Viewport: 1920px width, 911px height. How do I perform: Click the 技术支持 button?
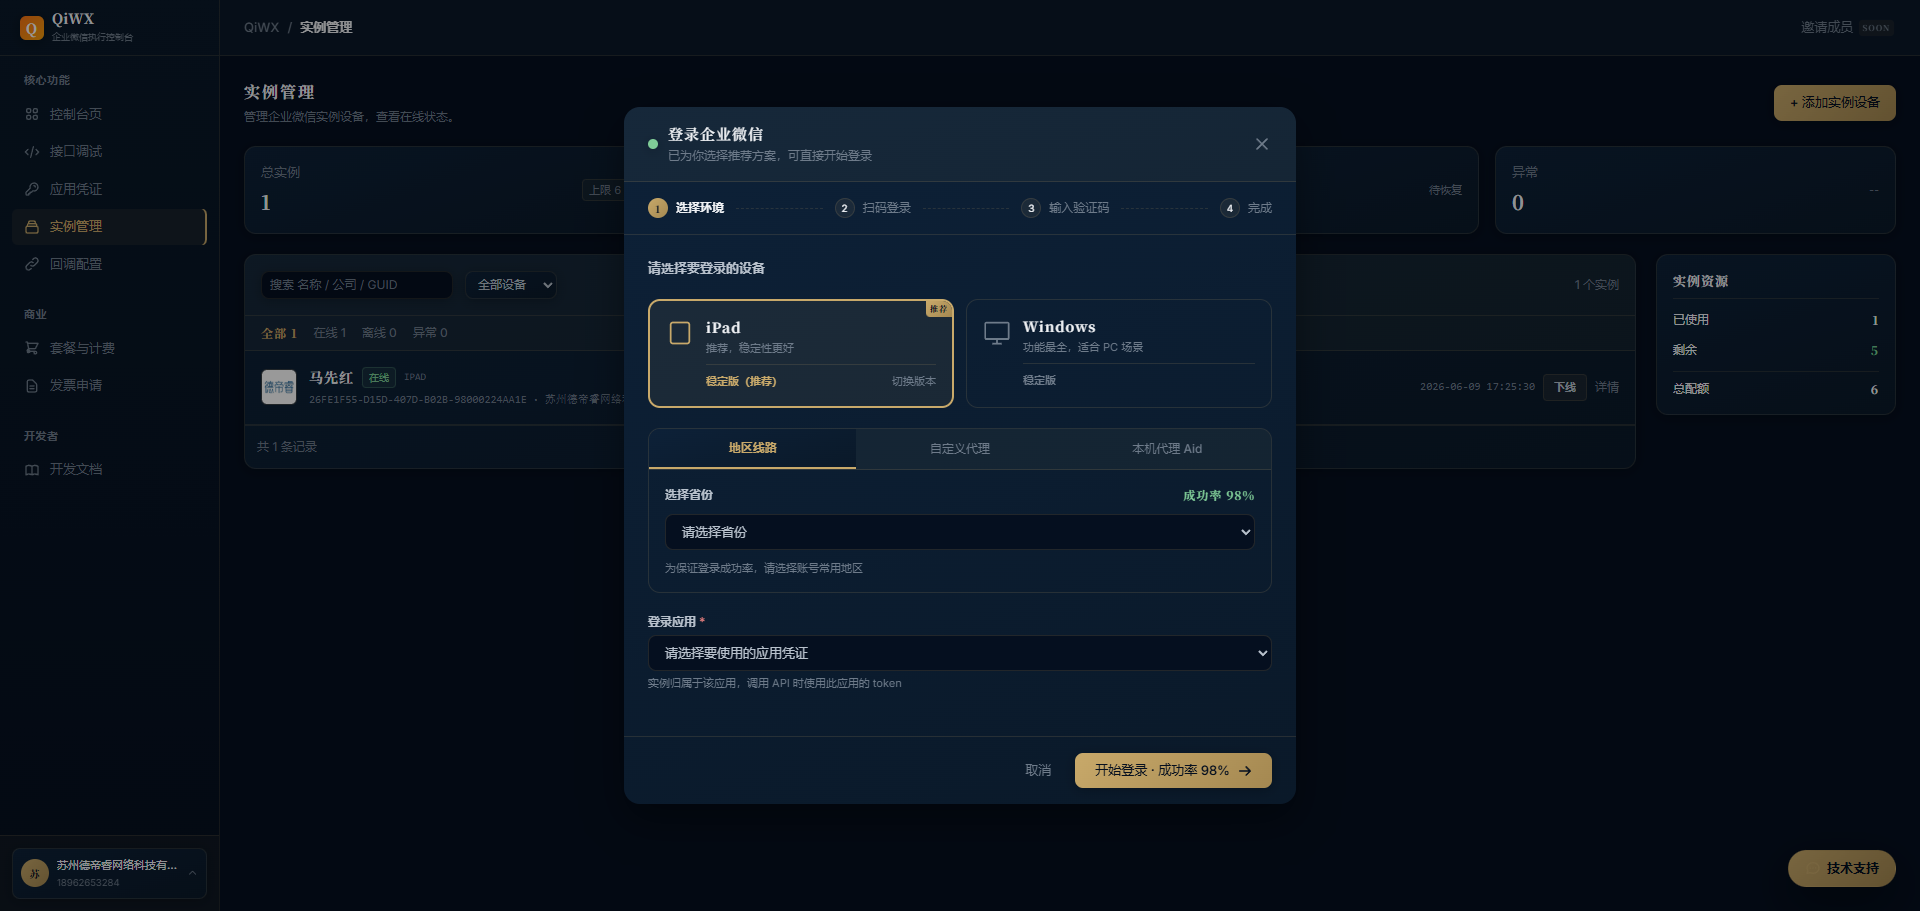pos(1842,869)
